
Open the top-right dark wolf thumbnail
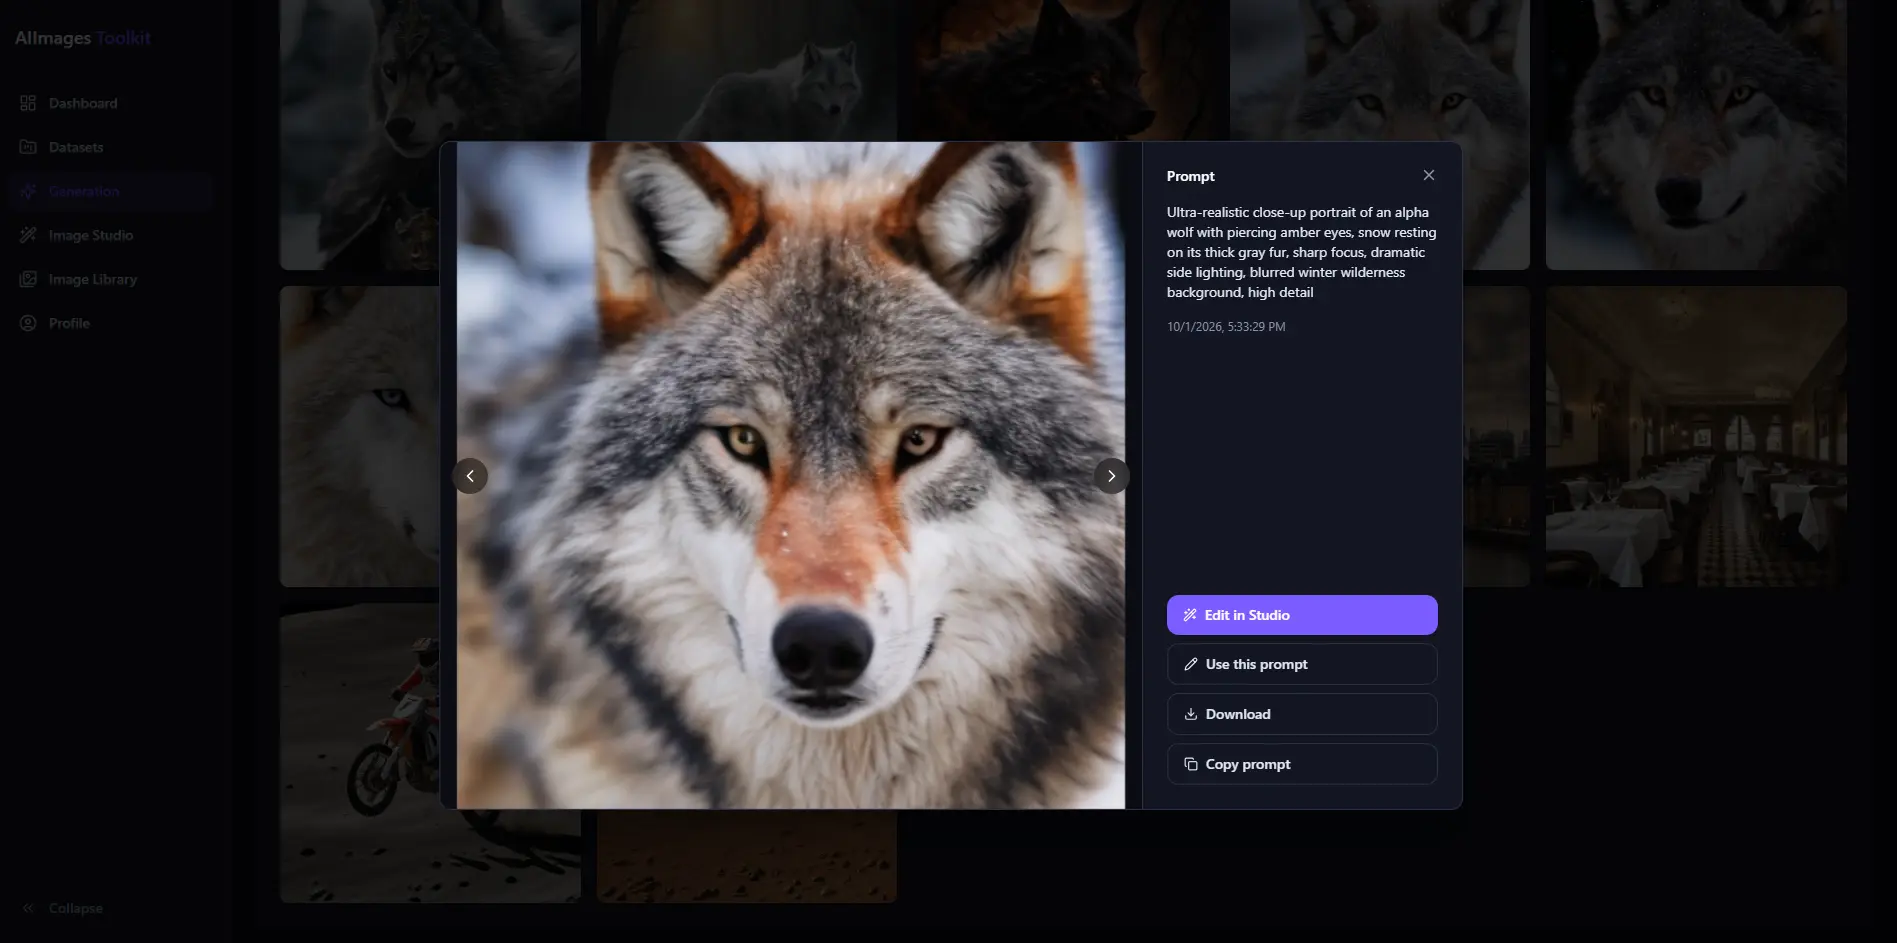[1696, 134]
